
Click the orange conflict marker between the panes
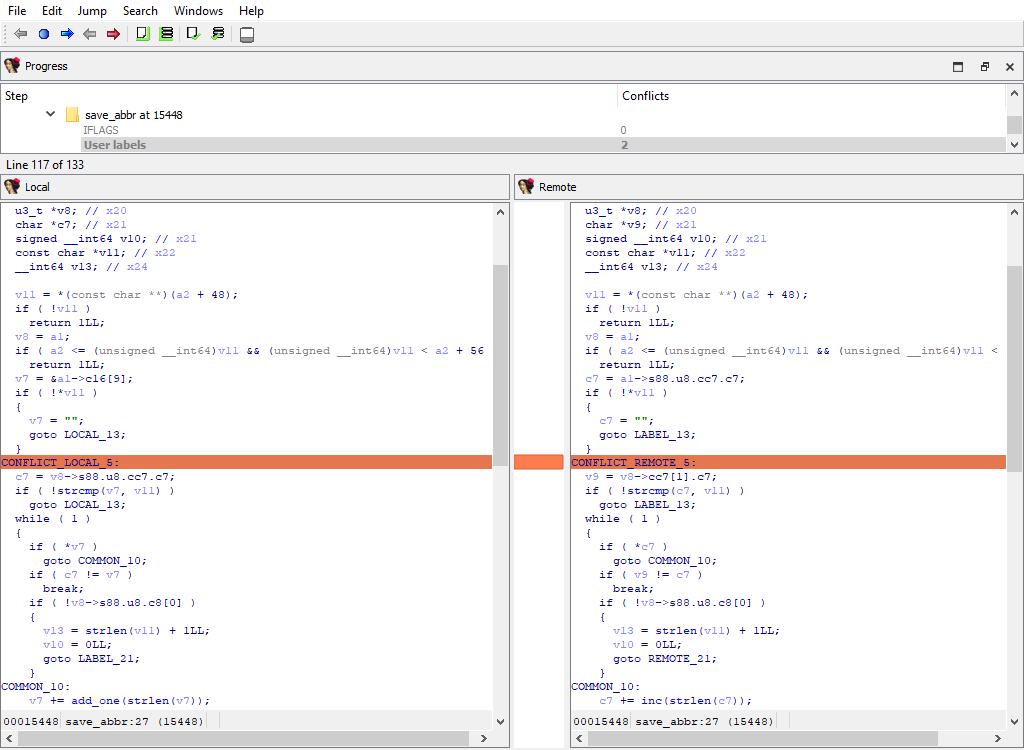(x=538, y=462)
